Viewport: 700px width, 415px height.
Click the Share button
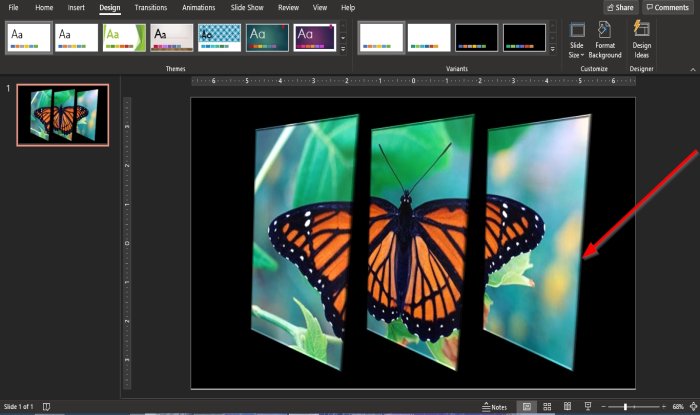click(x=619, y=7)
